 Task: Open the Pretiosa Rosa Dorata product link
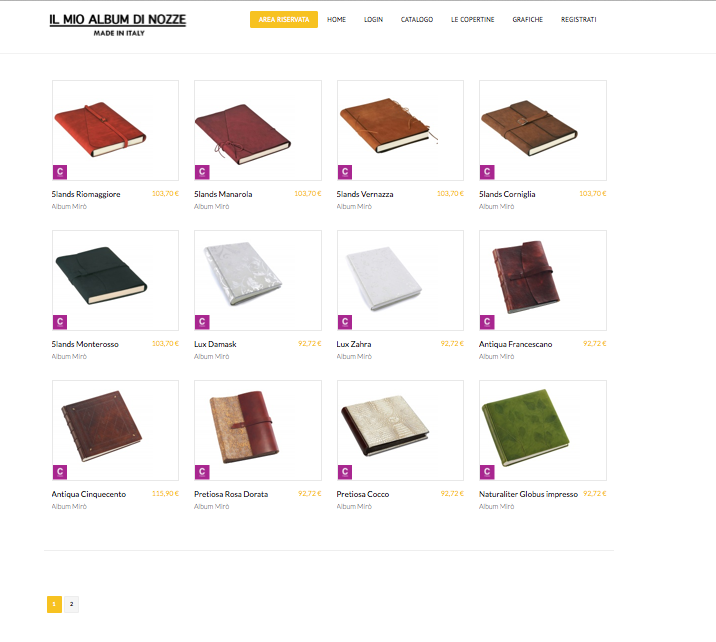pyautogui.click(x=231, y=494)
